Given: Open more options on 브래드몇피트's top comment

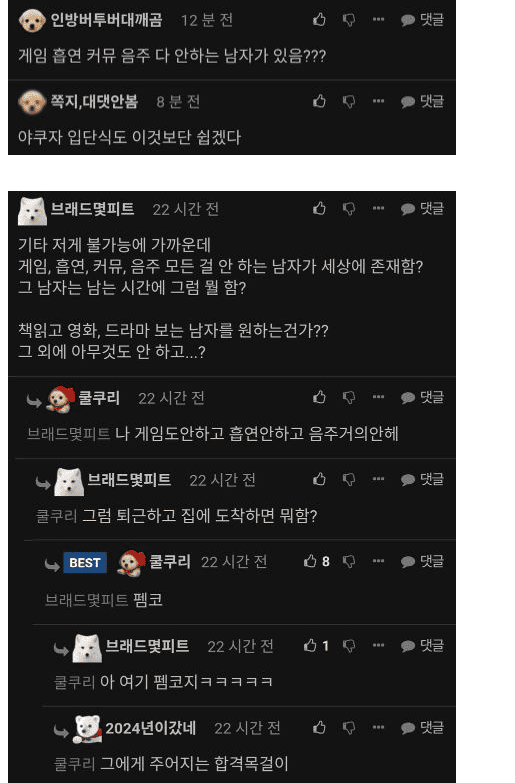Looking at the screenshot, I should click(378, 208).
